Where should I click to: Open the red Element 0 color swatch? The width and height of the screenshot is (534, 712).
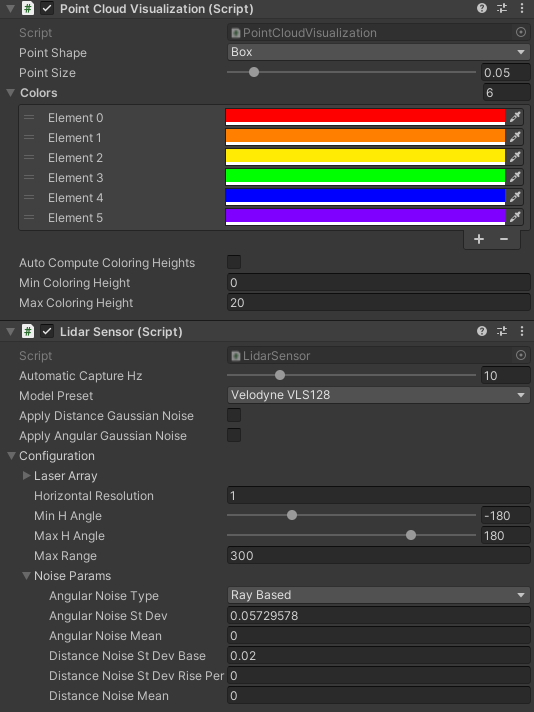pos(366,117)
